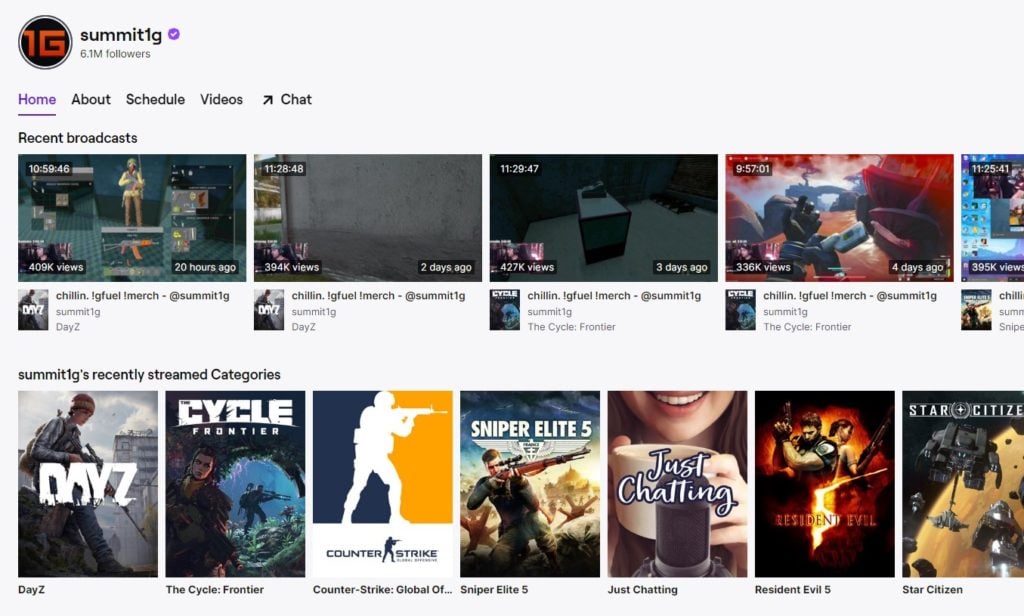Click Cycle game icon under third broadcast

(504, 310)
